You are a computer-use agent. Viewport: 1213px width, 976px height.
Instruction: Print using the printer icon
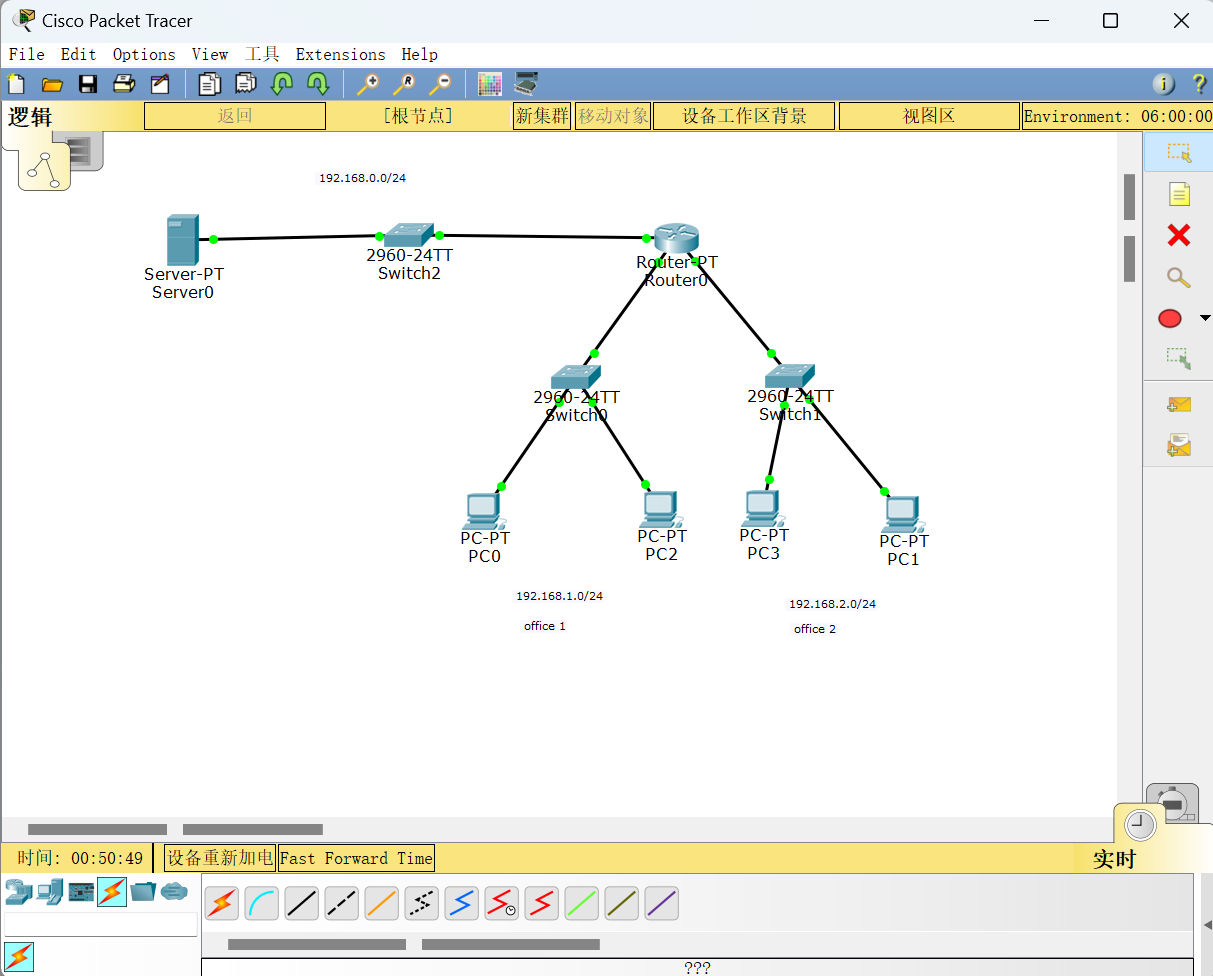(x=124, y=84)
